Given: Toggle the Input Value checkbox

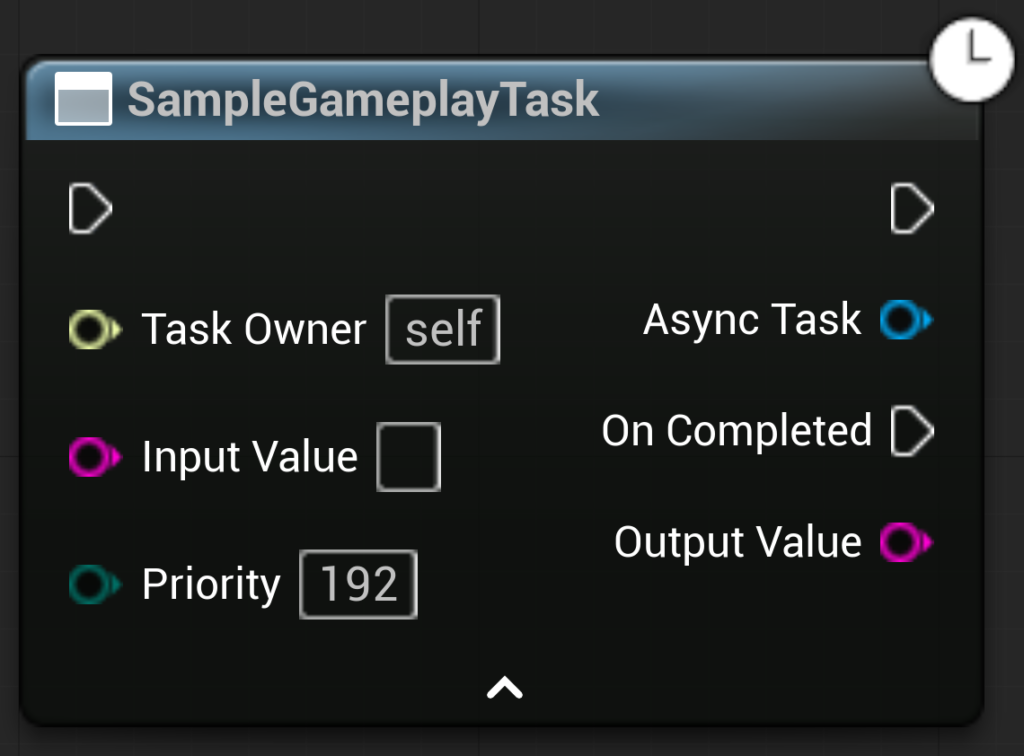Looking at the screenshot, I should 408,457.
